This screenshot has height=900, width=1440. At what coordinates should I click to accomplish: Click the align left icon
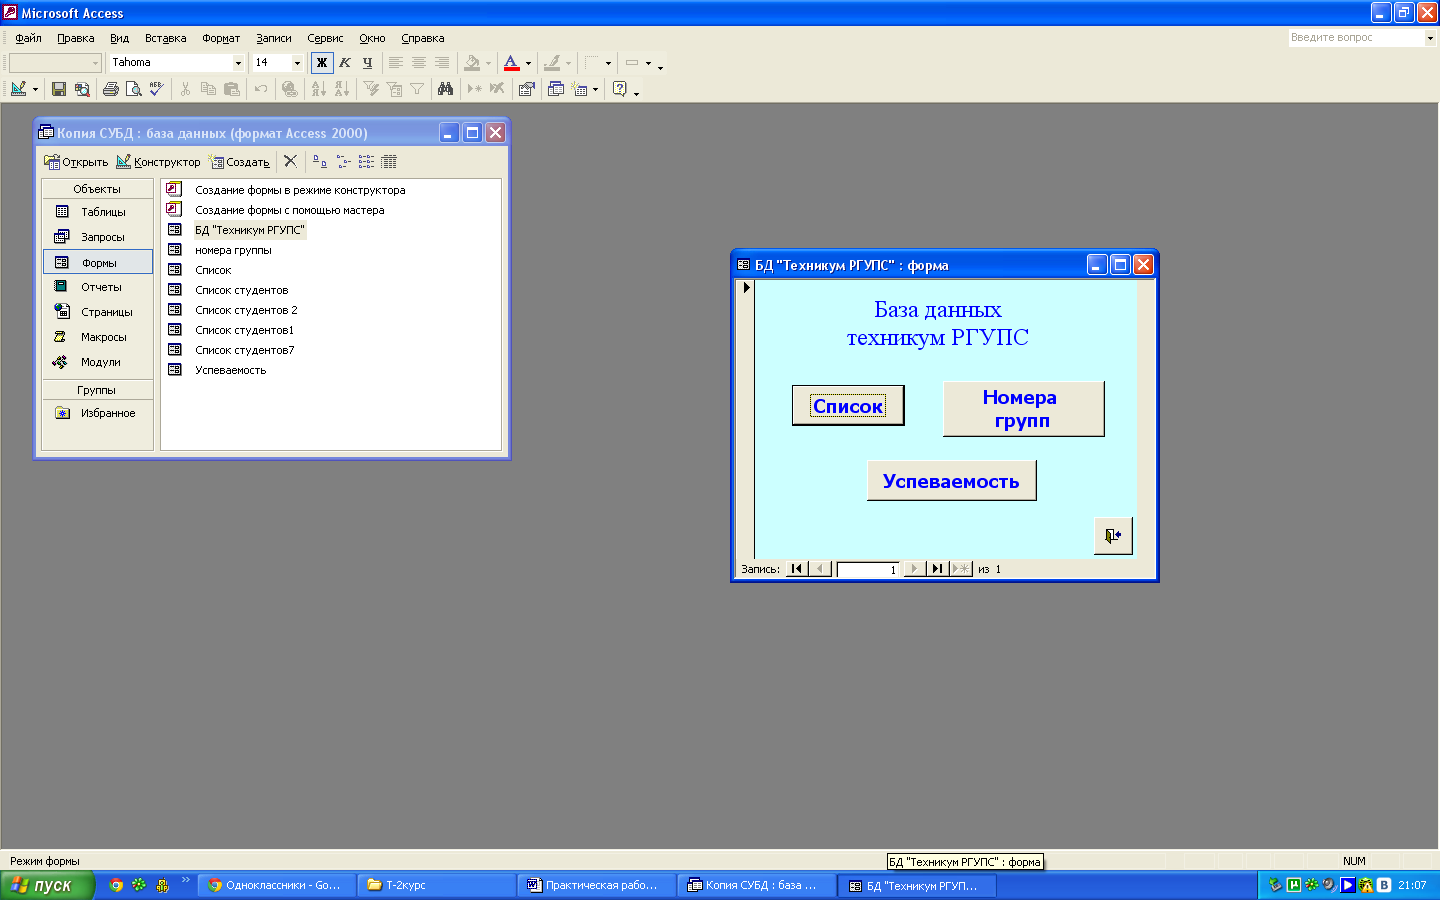[396, 63]
